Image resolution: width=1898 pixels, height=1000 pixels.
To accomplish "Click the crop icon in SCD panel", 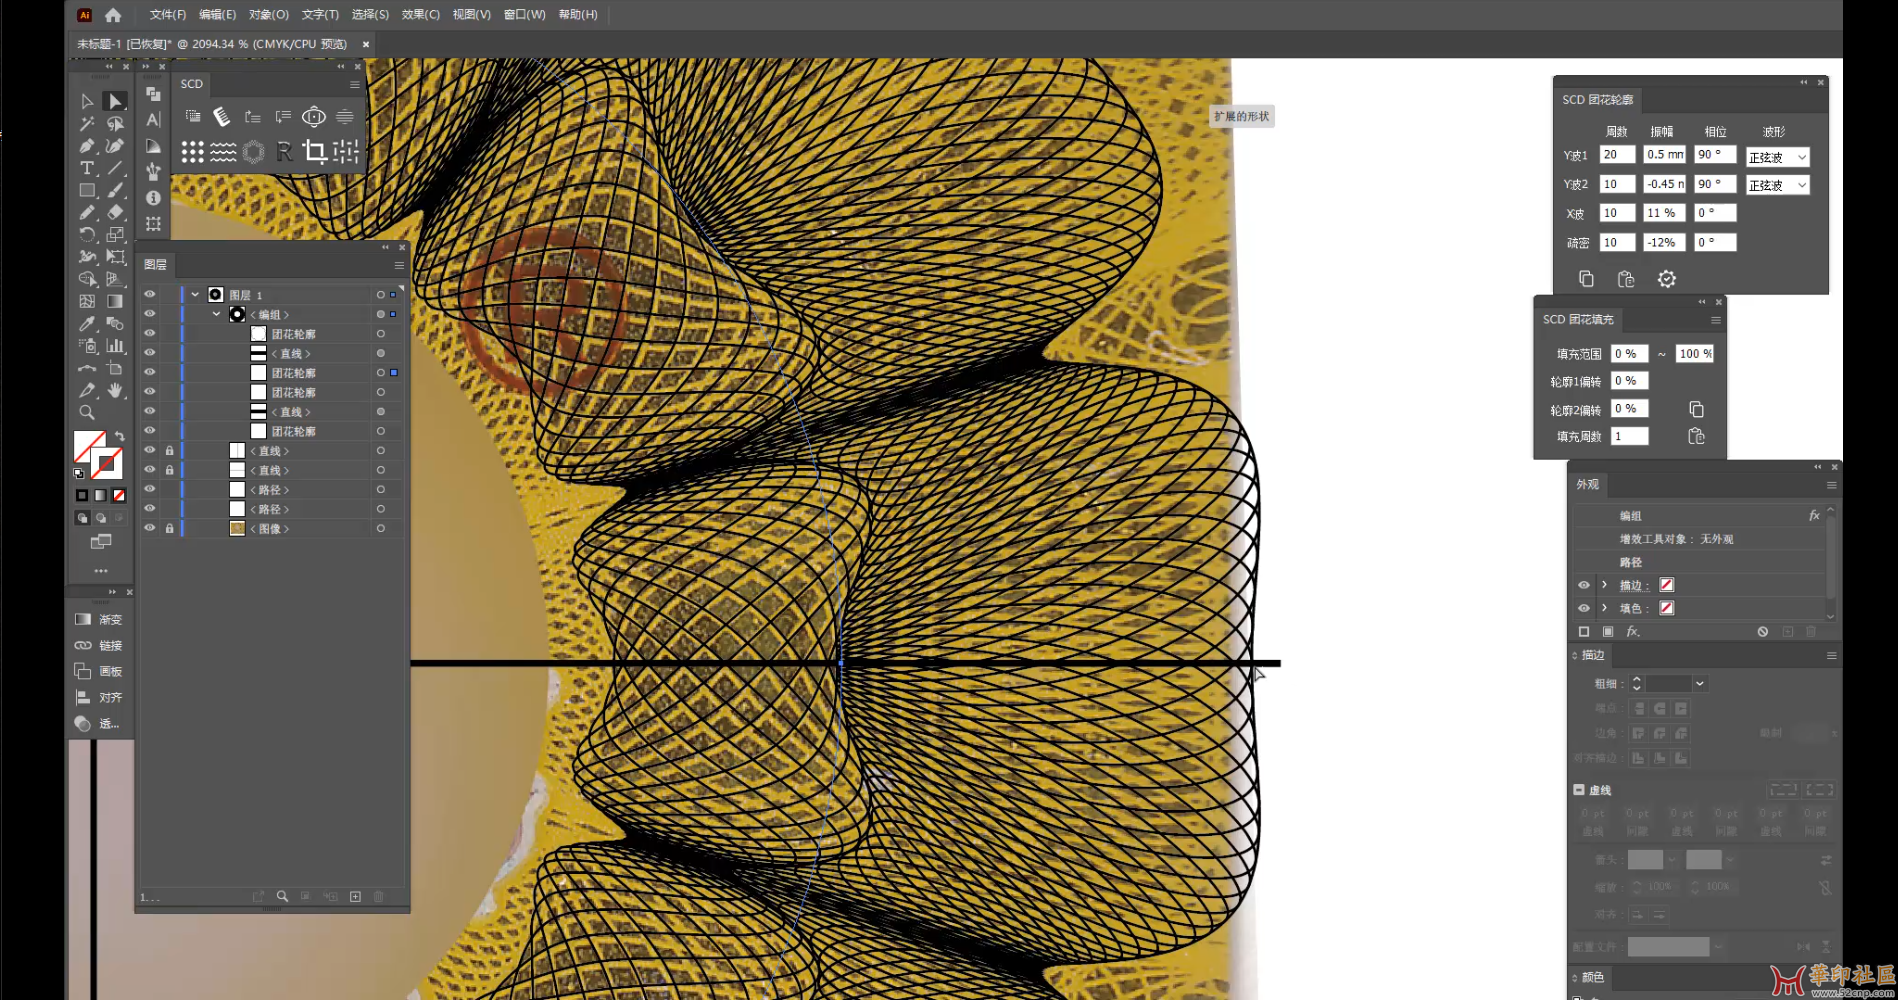I will [x=315, y=151].
